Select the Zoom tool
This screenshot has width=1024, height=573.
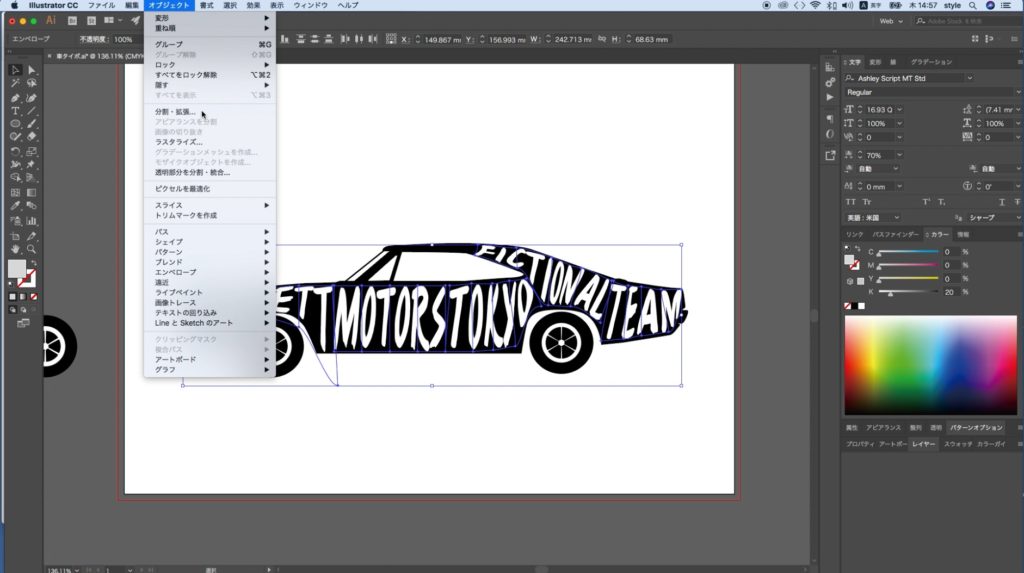(x=31, y=250)
